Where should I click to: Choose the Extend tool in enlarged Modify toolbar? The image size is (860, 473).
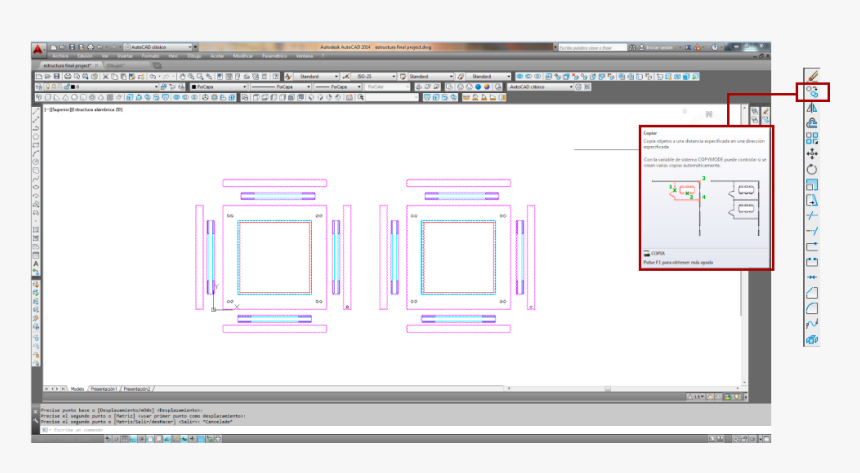[x=812, y=231]
